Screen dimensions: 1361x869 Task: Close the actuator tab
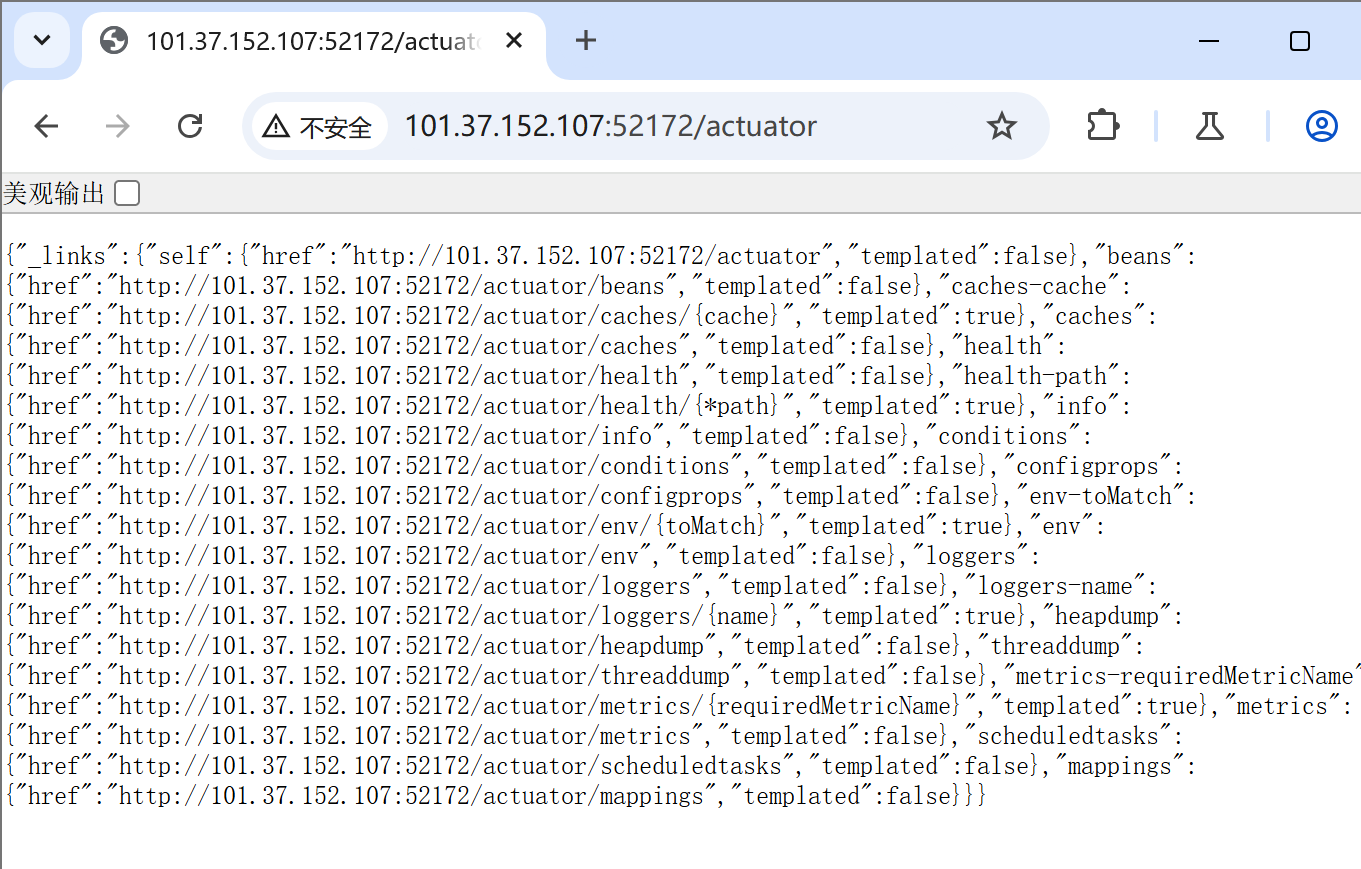[x=513, y=40]
